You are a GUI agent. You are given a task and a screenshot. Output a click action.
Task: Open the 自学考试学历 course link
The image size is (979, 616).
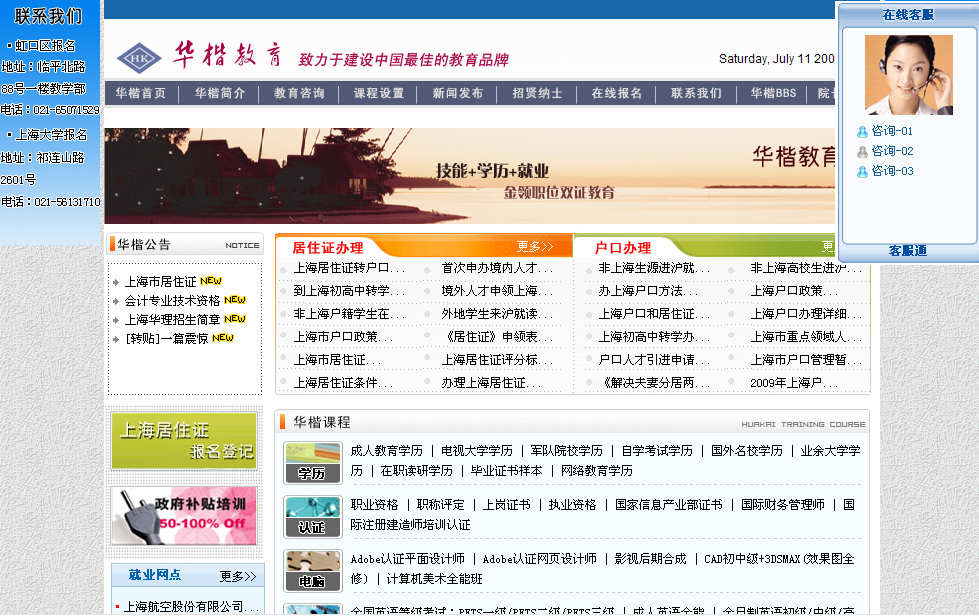coord(657,451)
